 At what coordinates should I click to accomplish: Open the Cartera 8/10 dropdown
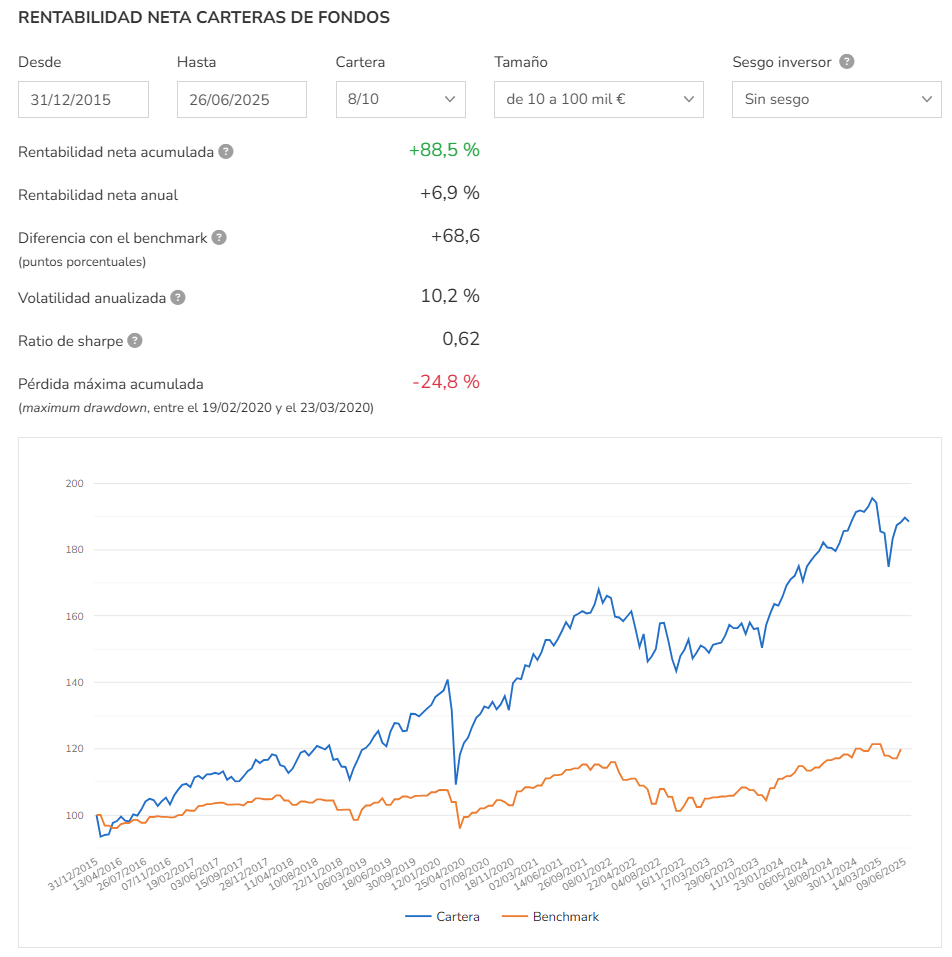click(401, 99)
